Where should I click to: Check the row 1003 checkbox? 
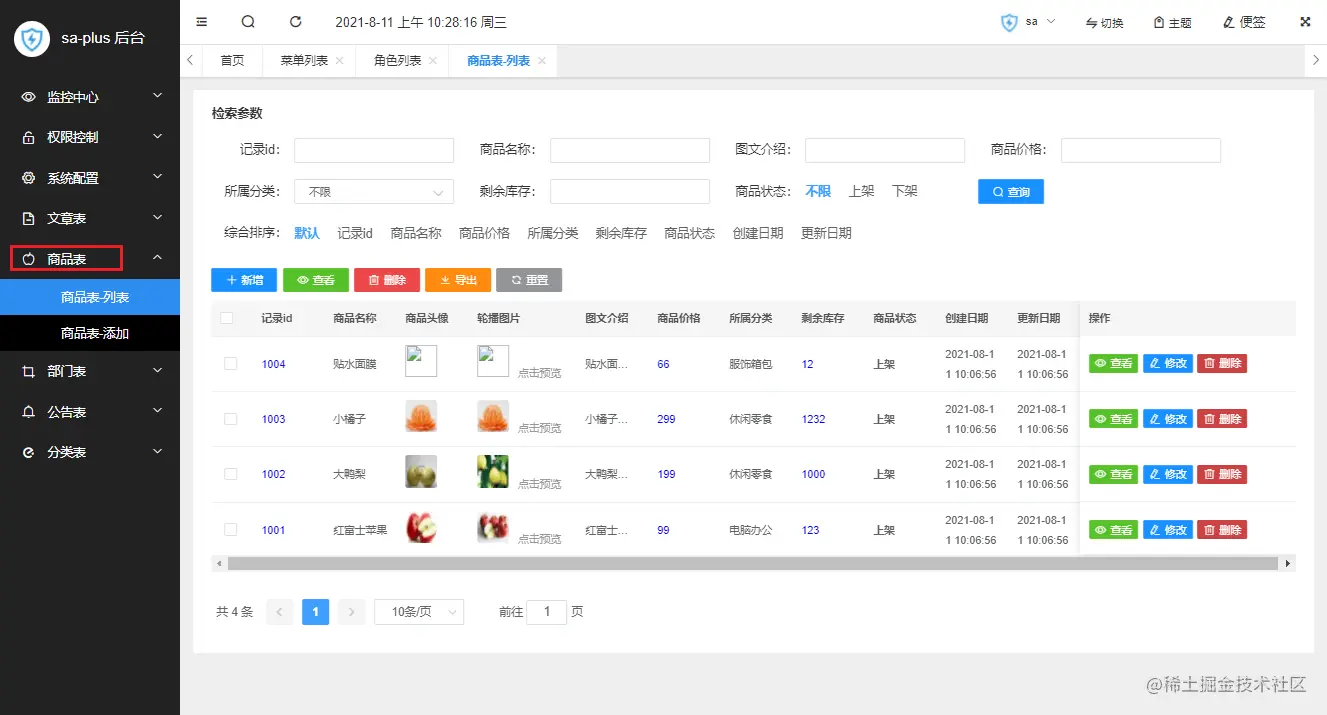click(231, 419)
